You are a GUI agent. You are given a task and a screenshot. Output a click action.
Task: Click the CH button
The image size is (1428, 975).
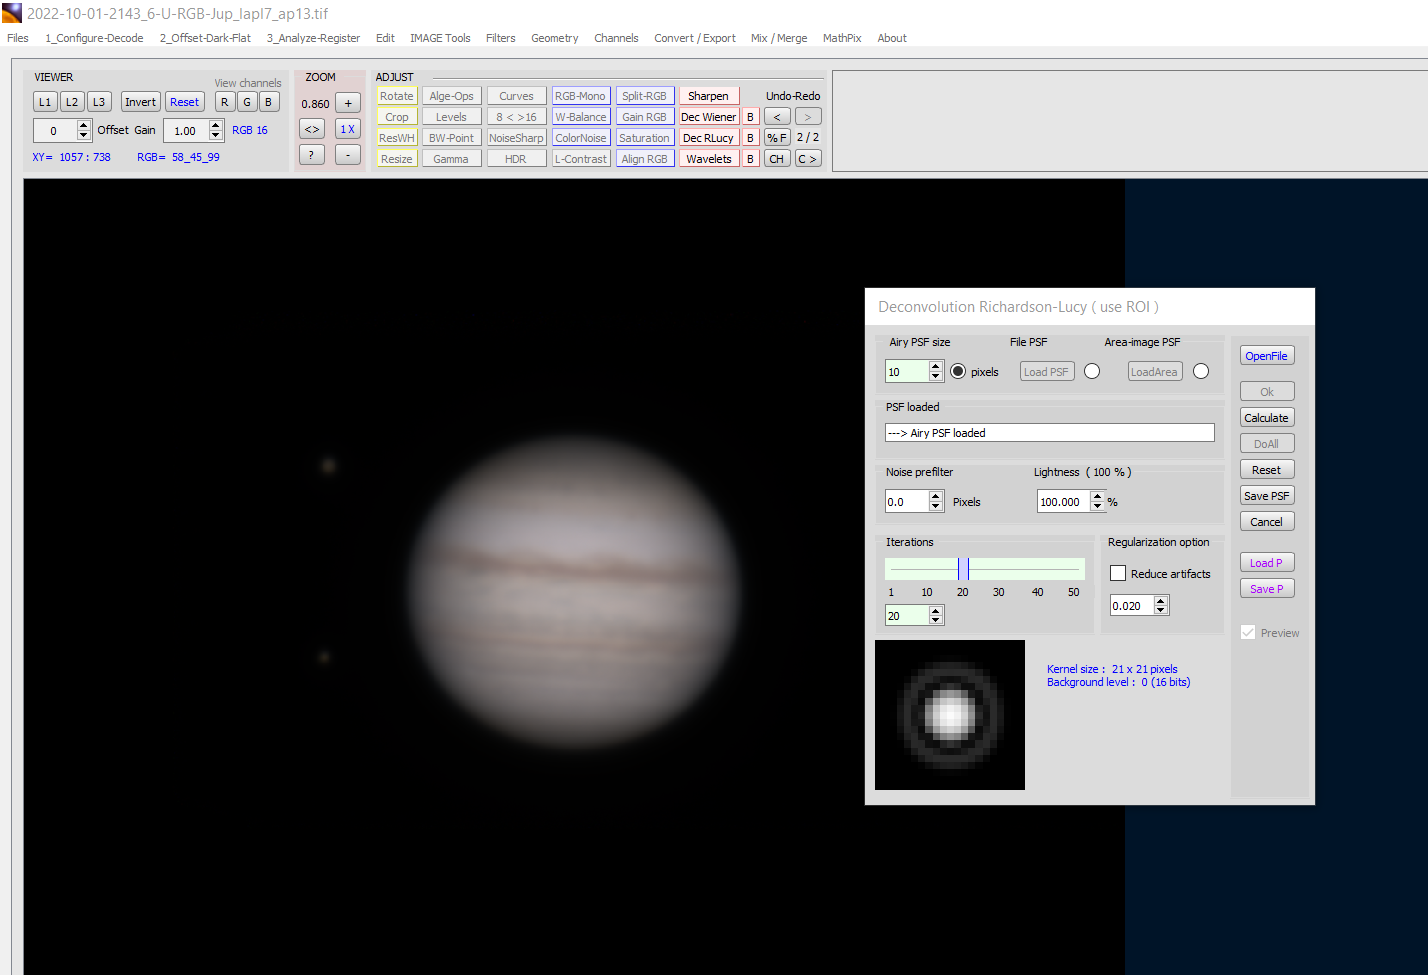pyautogui.click(x=777, y=159)
